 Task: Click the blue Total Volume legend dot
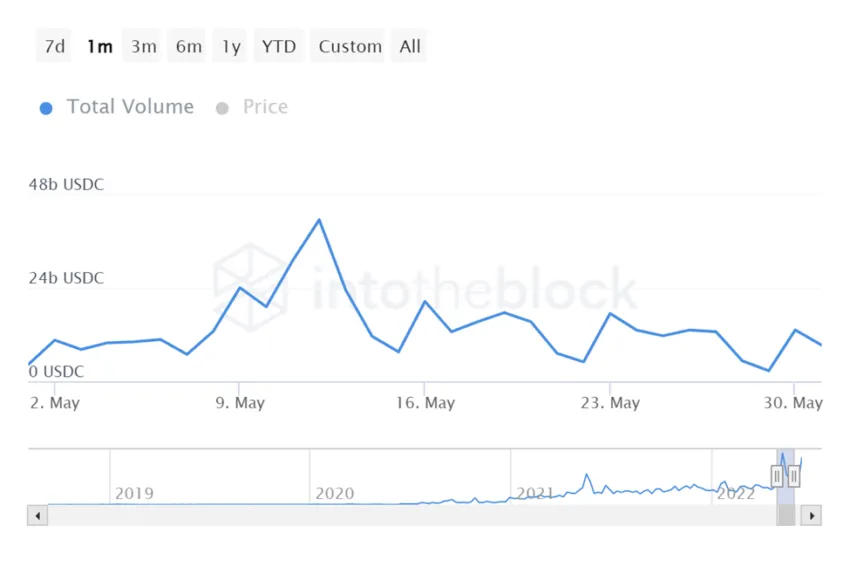[46, 108]
